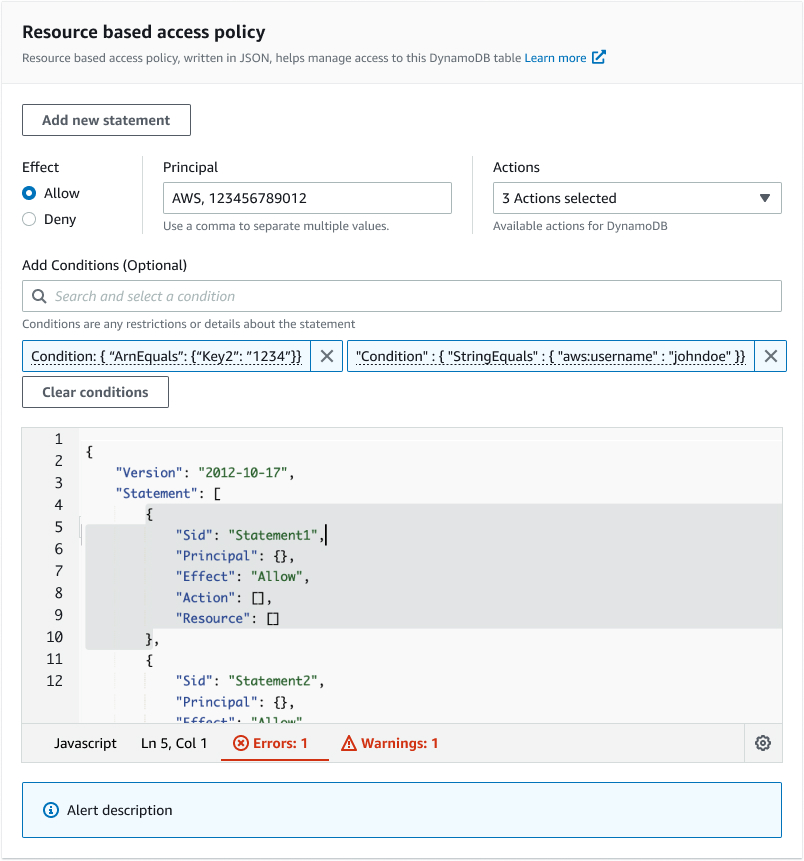Screen dimensions: 804x861
Task: Remove the StringEquals johndoe condition chip
Action: point(771,355)
